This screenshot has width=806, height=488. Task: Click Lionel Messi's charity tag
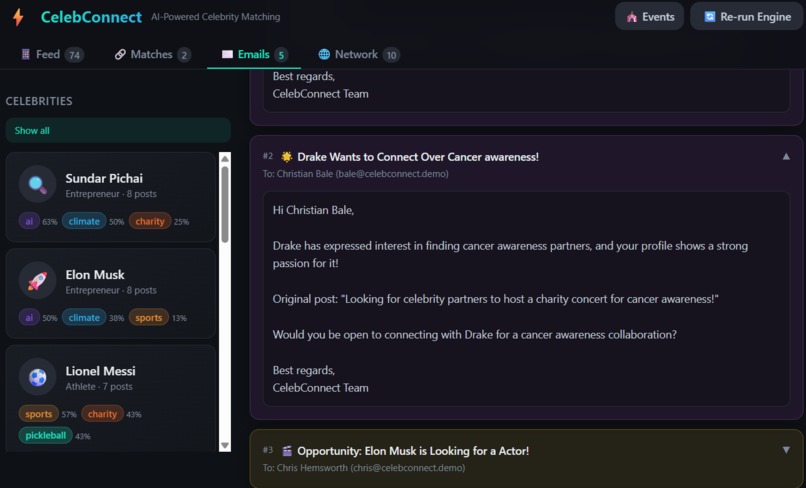[x=102, y=414]
